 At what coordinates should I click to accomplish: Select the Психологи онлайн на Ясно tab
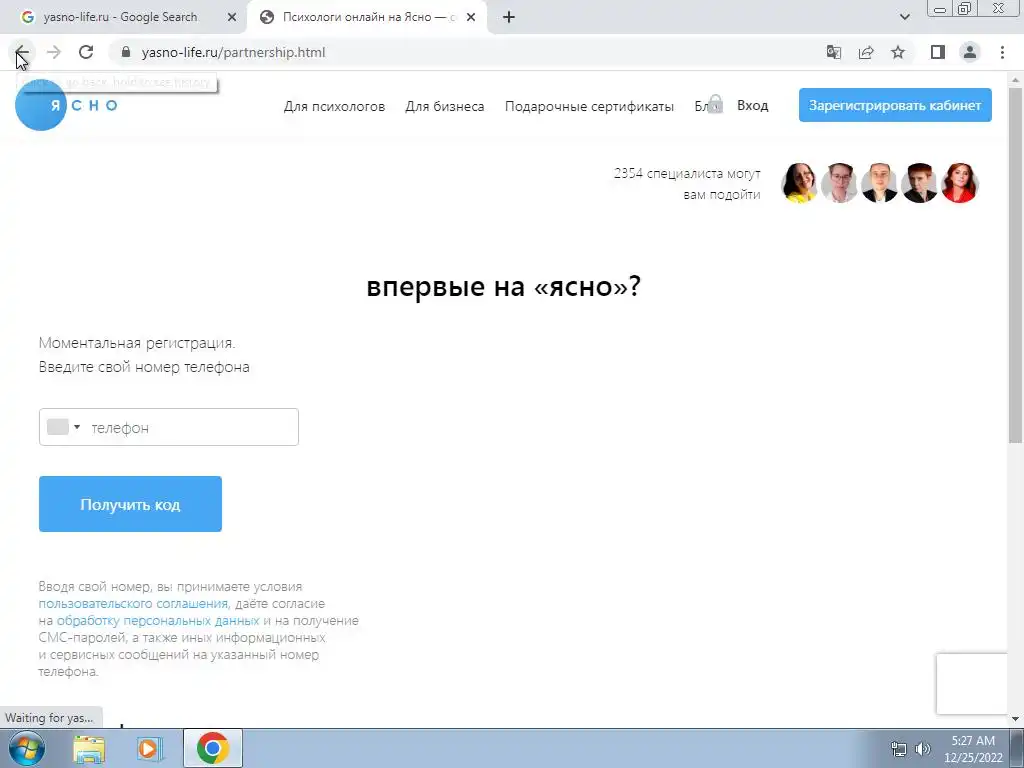click(366, 18)
